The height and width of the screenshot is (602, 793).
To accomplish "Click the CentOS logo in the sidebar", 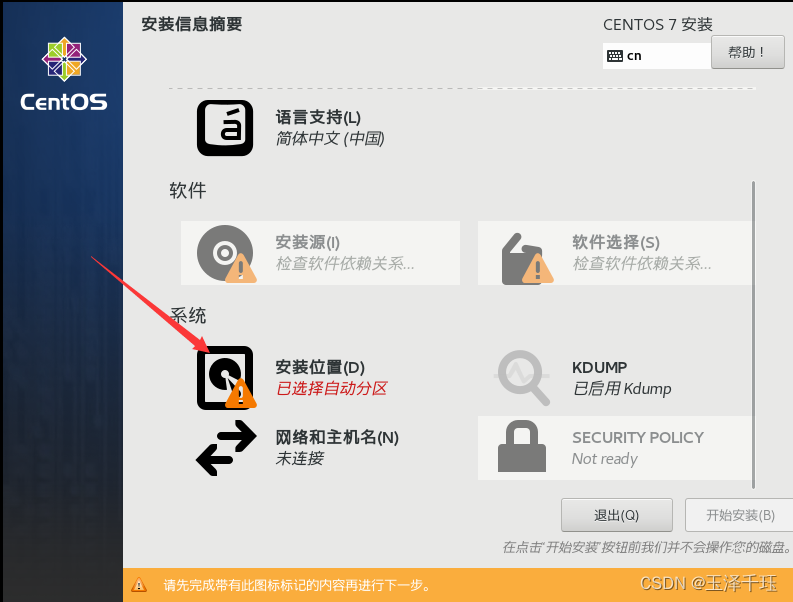I will 64,74.
